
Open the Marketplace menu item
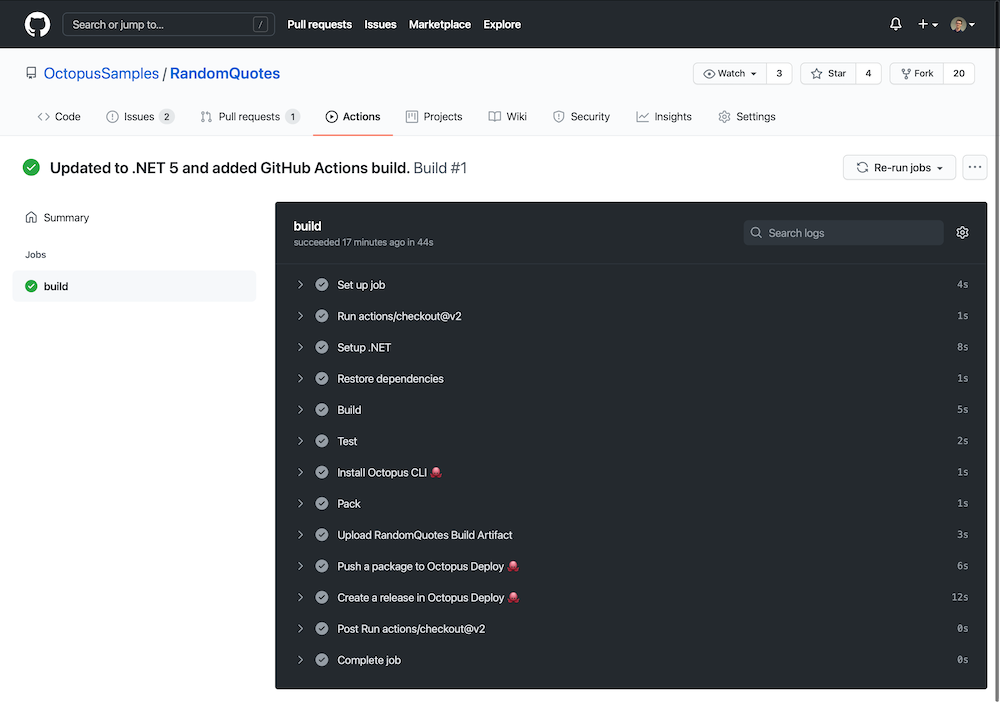tap(439, 24)
